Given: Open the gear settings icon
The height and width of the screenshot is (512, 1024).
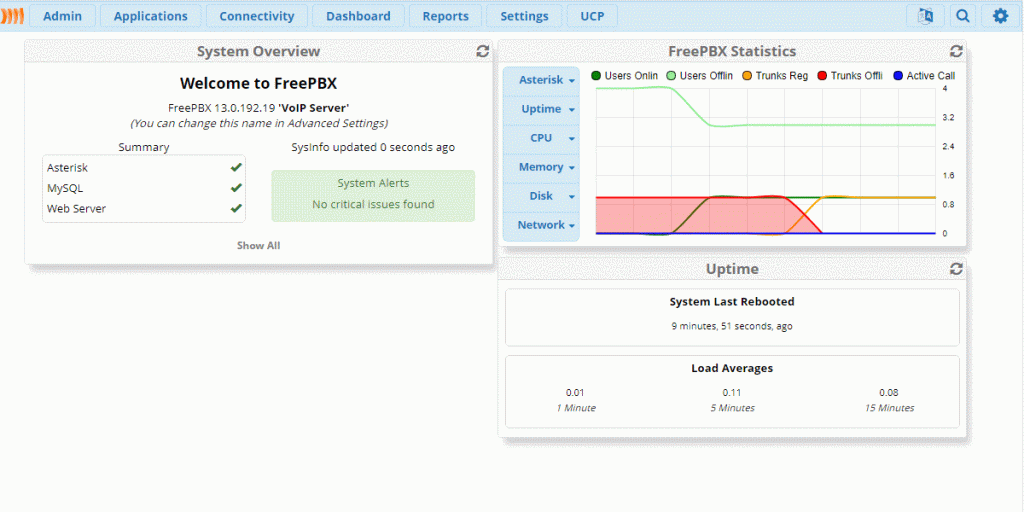Looking at the screenshot, I should point(1000,16).
